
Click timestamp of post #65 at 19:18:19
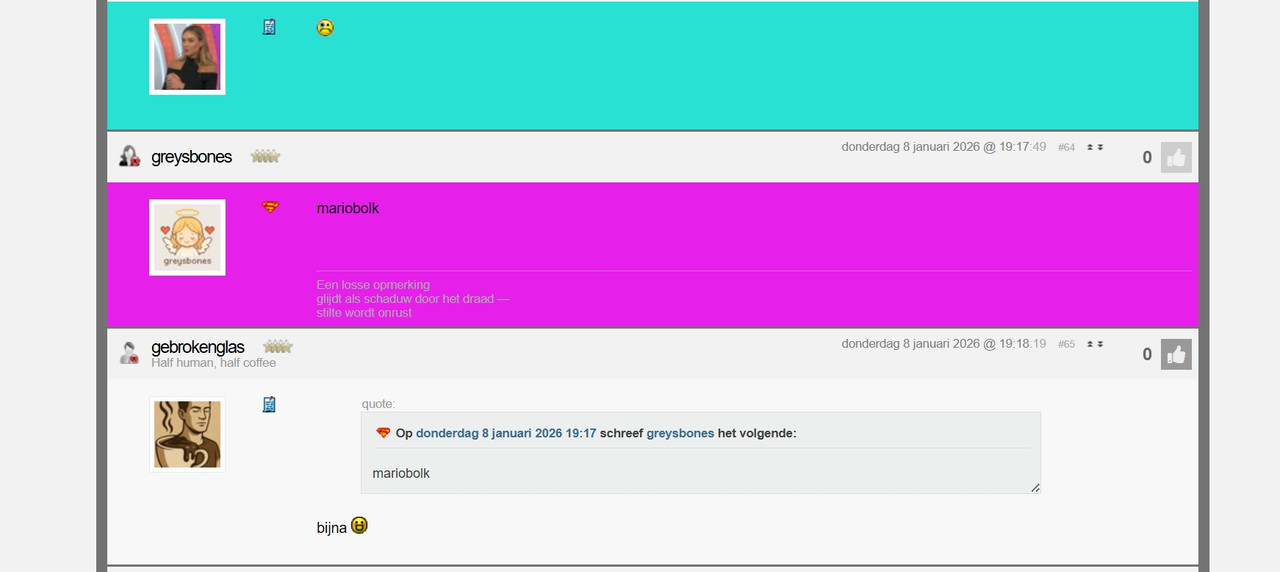(x=944, y=344)
